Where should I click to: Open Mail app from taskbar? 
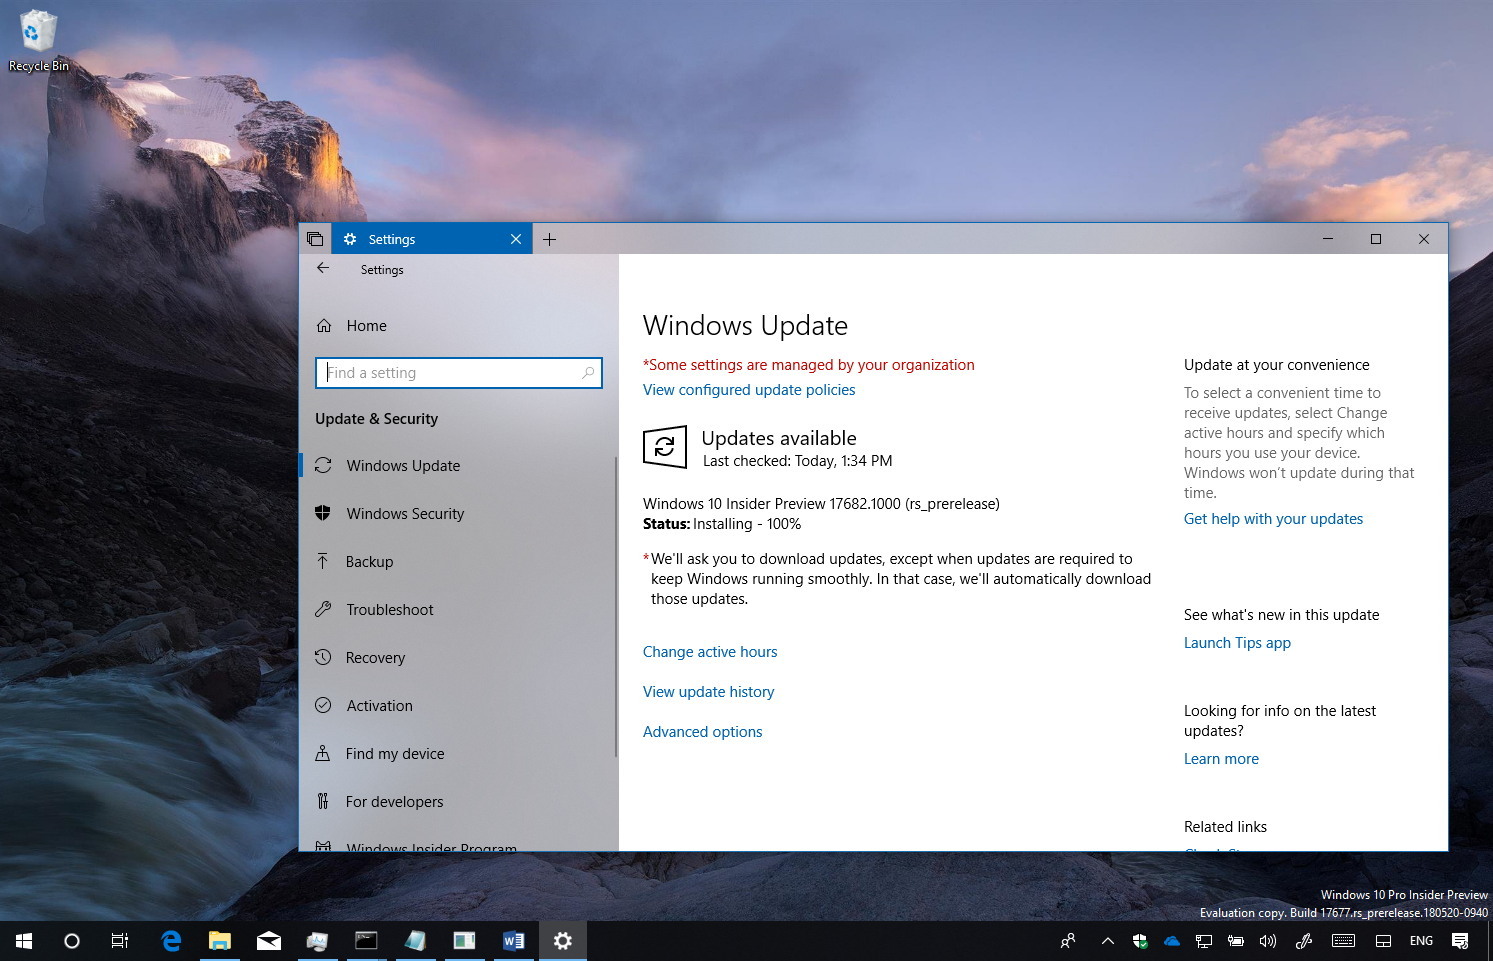tap(268, 941)
